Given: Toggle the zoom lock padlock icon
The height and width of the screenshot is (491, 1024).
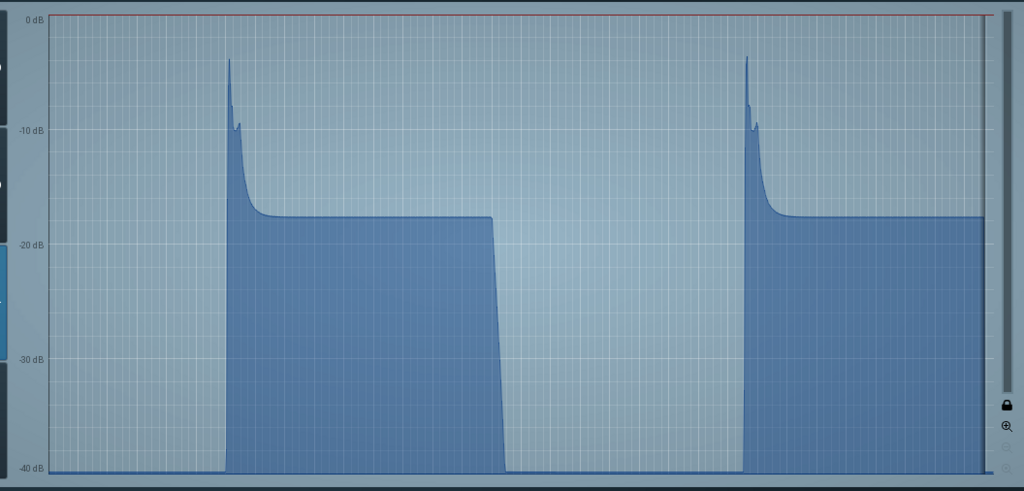Looking at the screenshot, I should [1007, 405].
